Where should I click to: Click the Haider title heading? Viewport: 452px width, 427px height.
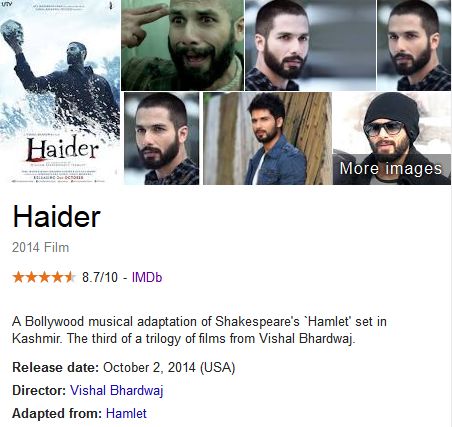[56, 217]
